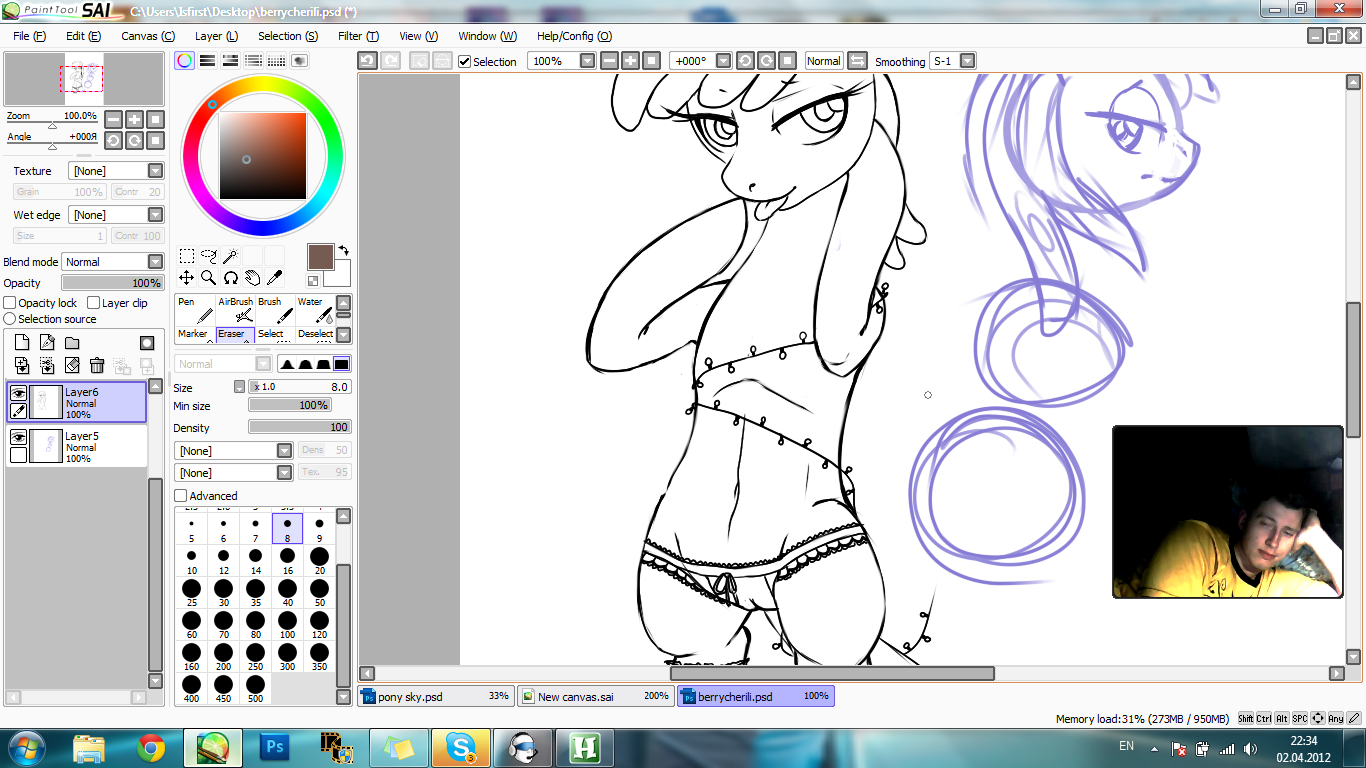Choose the Eraser tool
The width and height of the screenshot is (1366, 768).
pyautogui.click(x=236, y=335)
